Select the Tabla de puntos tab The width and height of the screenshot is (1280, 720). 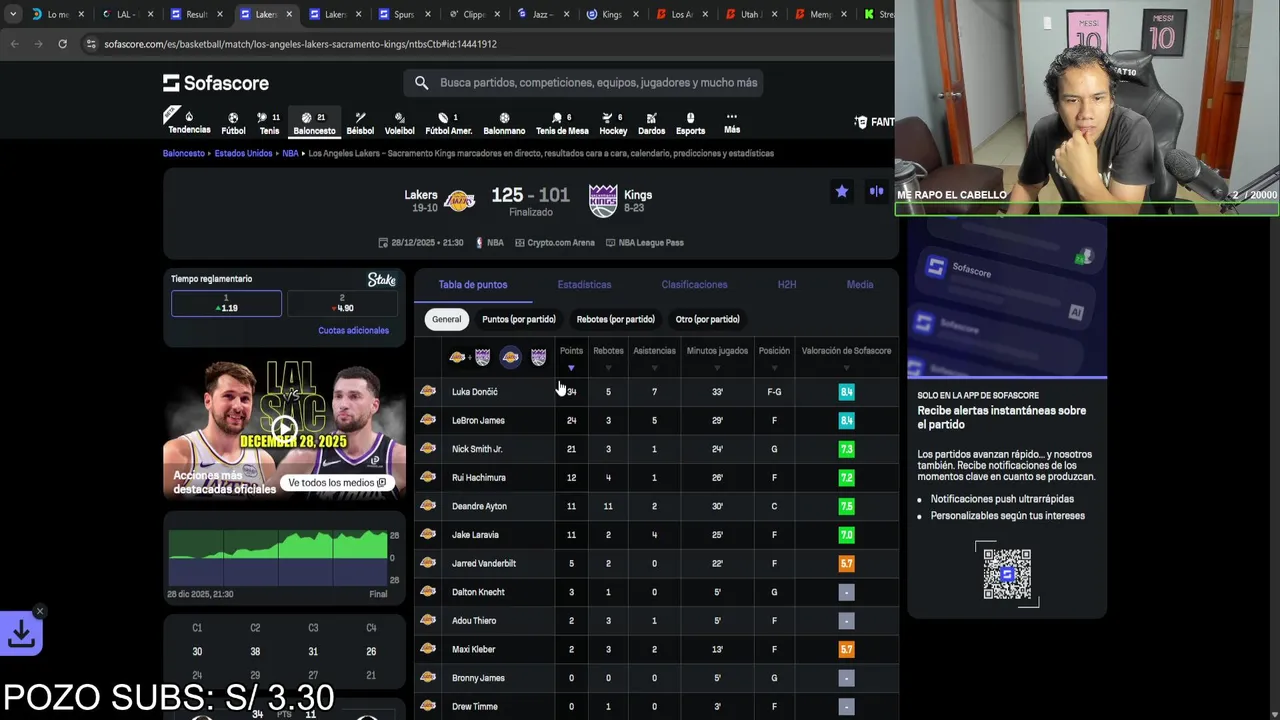473,285
